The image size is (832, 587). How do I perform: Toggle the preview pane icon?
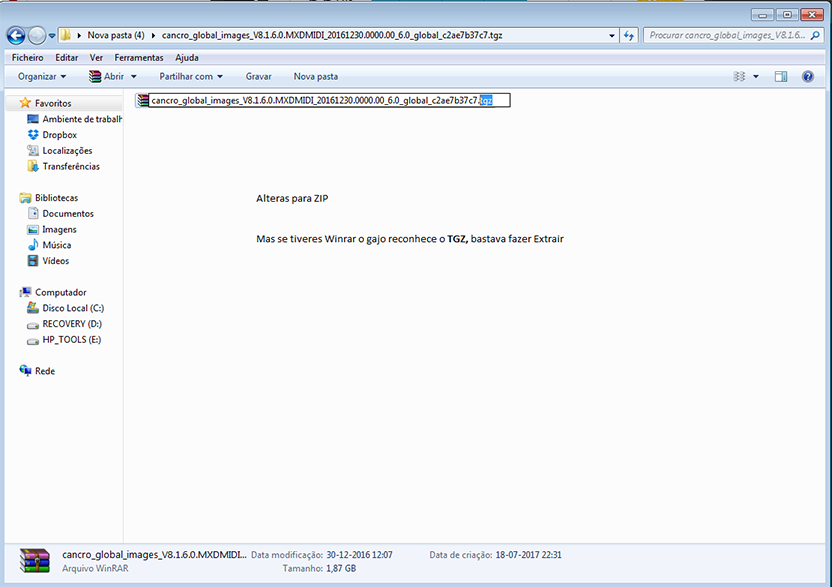(x=781, y=76)
